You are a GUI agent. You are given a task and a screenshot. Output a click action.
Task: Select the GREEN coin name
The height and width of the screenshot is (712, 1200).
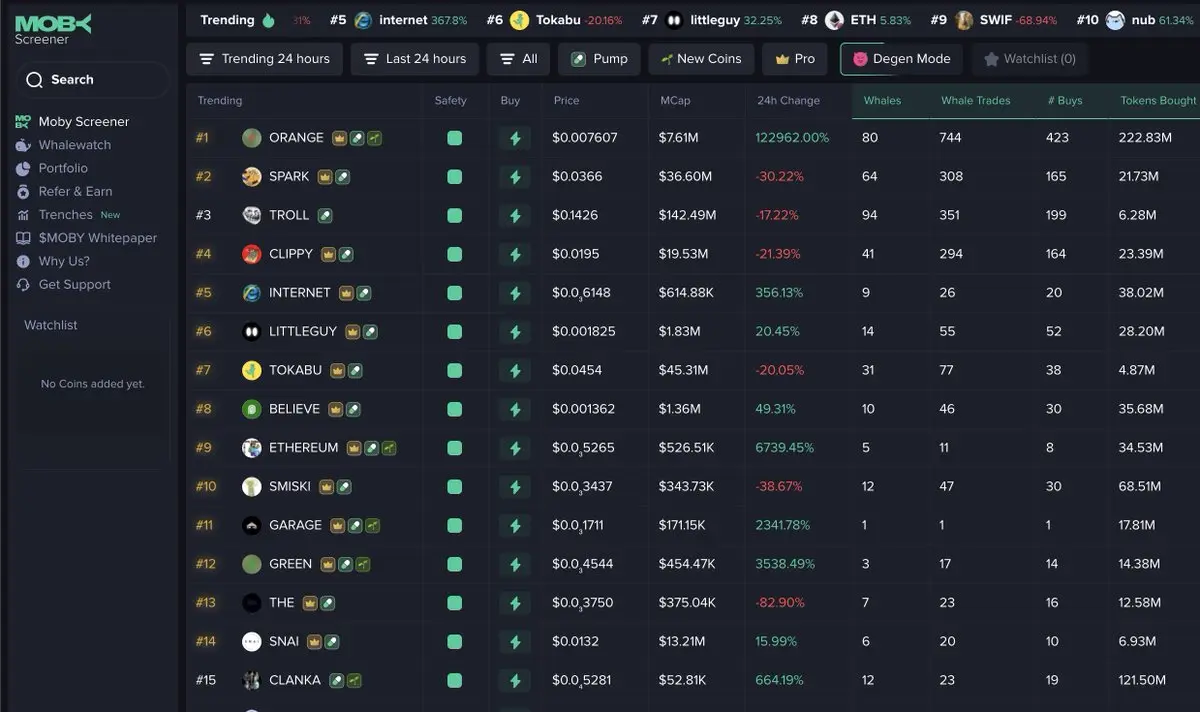pos(290,564)
